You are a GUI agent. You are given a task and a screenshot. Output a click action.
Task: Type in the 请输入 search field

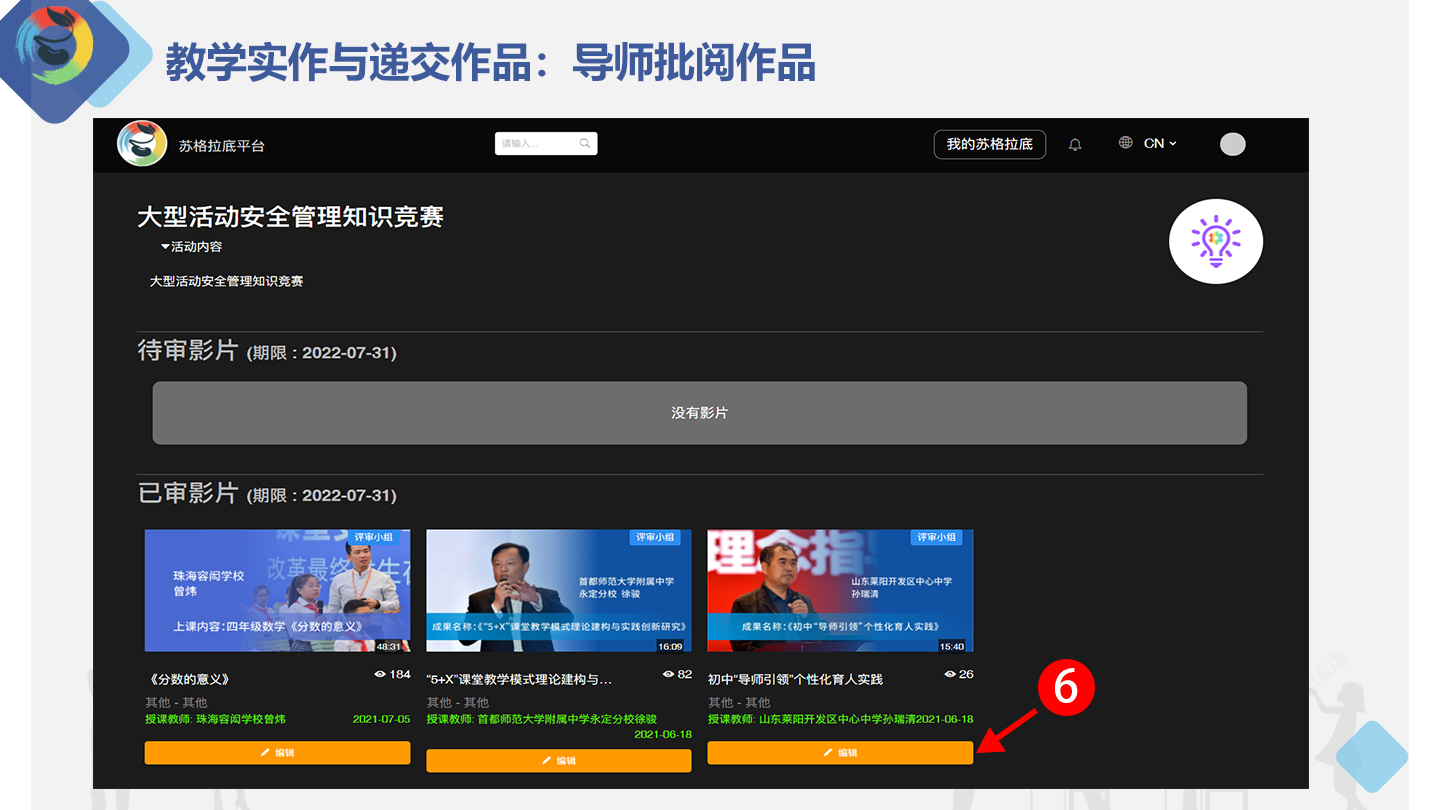536,144
